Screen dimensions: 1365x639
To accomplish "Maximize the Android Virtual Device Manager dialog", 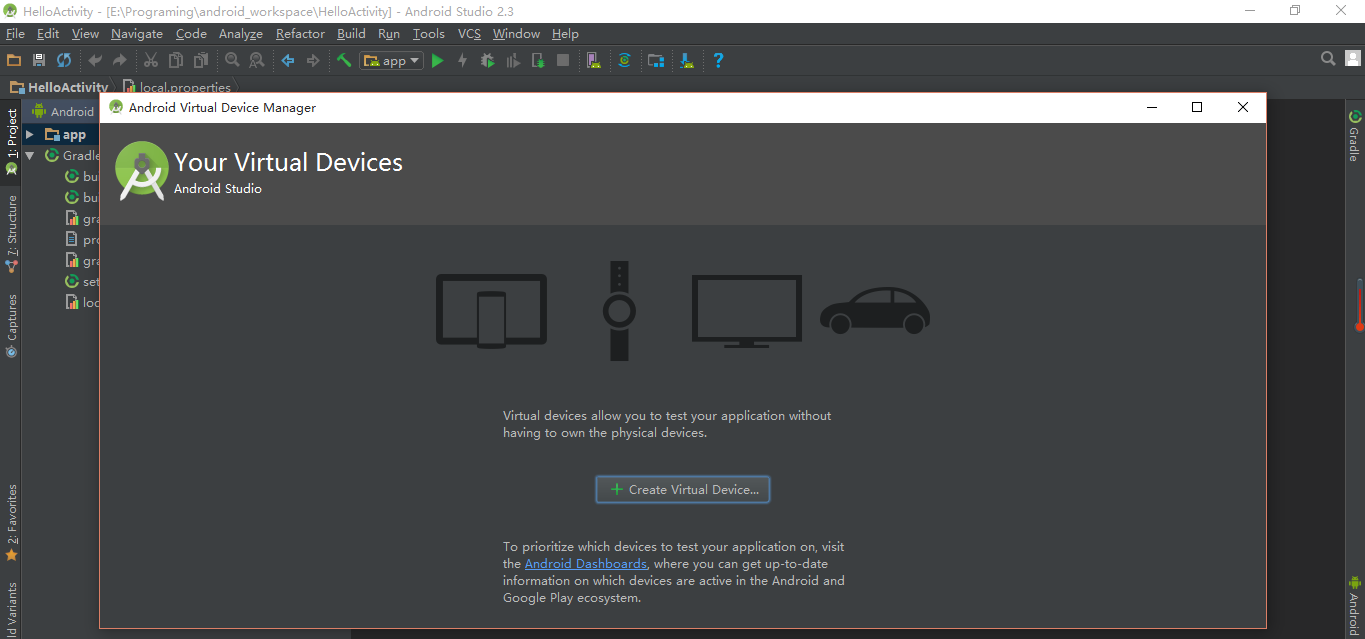I will click(1197, 107).
